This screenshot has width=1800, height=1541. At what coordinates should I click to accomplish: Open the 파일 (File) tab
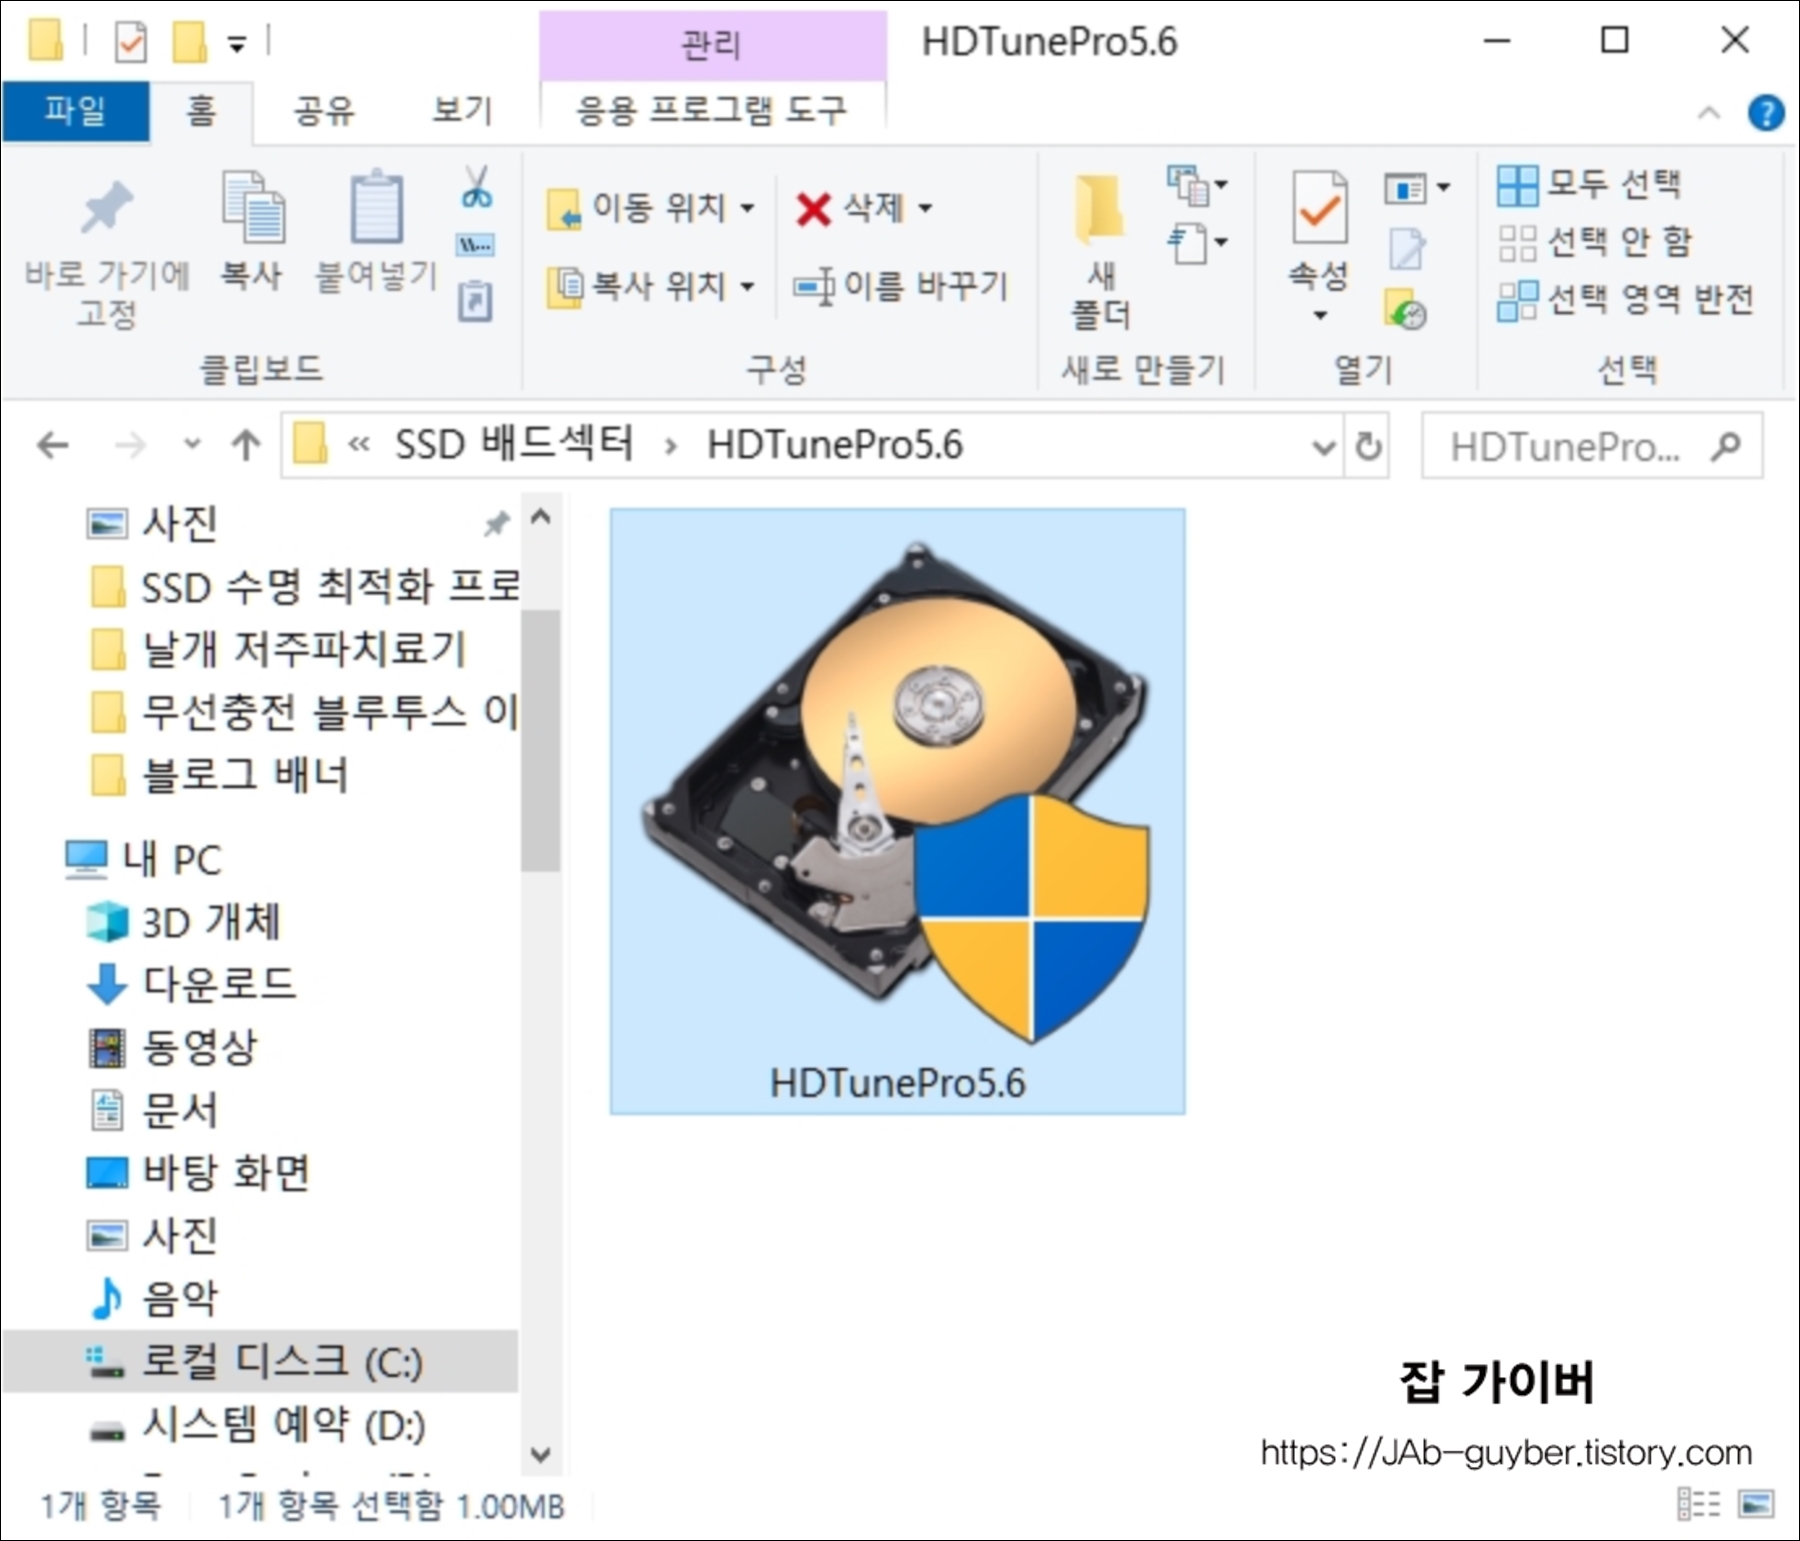[75, 110]
